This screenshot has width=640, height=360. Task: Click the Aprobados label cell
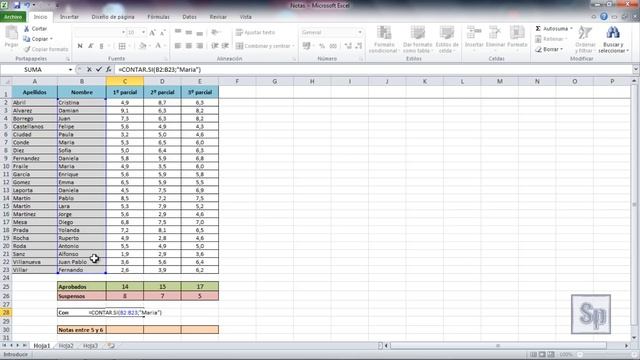pyautogui.click(x=82, y=287)
